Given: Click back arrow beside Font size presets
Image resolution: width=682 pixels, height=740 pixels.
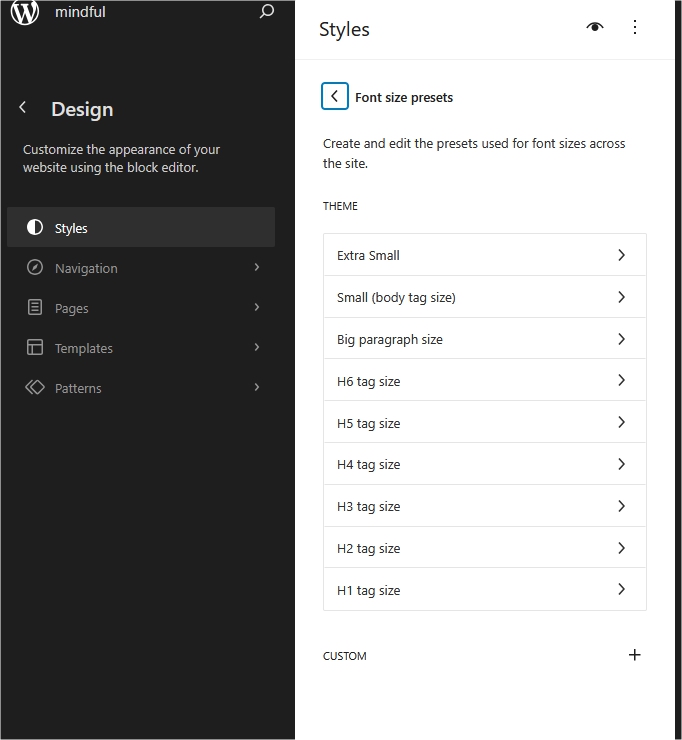Looking at the screenshot, I should (335, 96).
